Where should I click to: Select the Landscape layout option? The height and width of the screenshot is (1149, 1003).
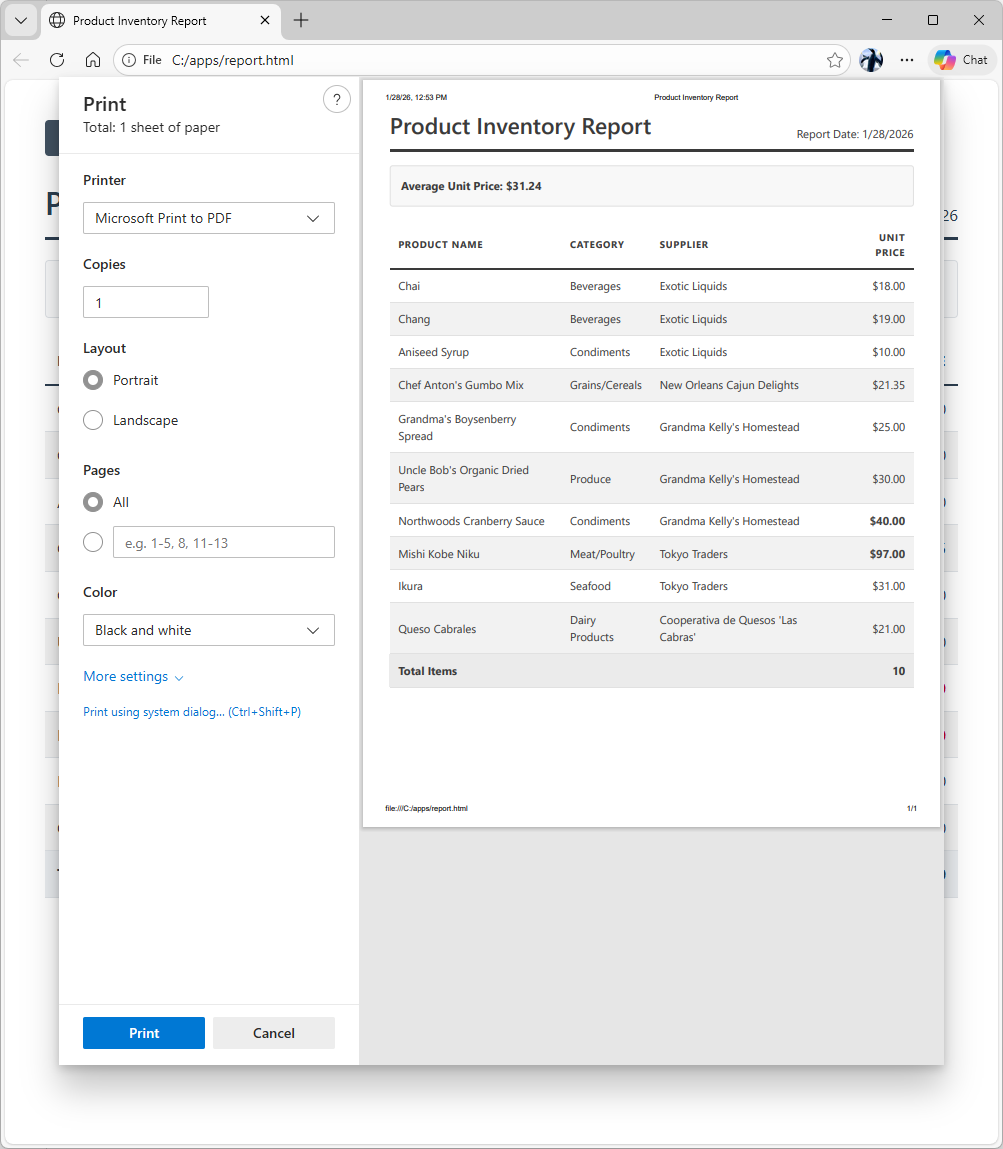[x=93, y=420]
